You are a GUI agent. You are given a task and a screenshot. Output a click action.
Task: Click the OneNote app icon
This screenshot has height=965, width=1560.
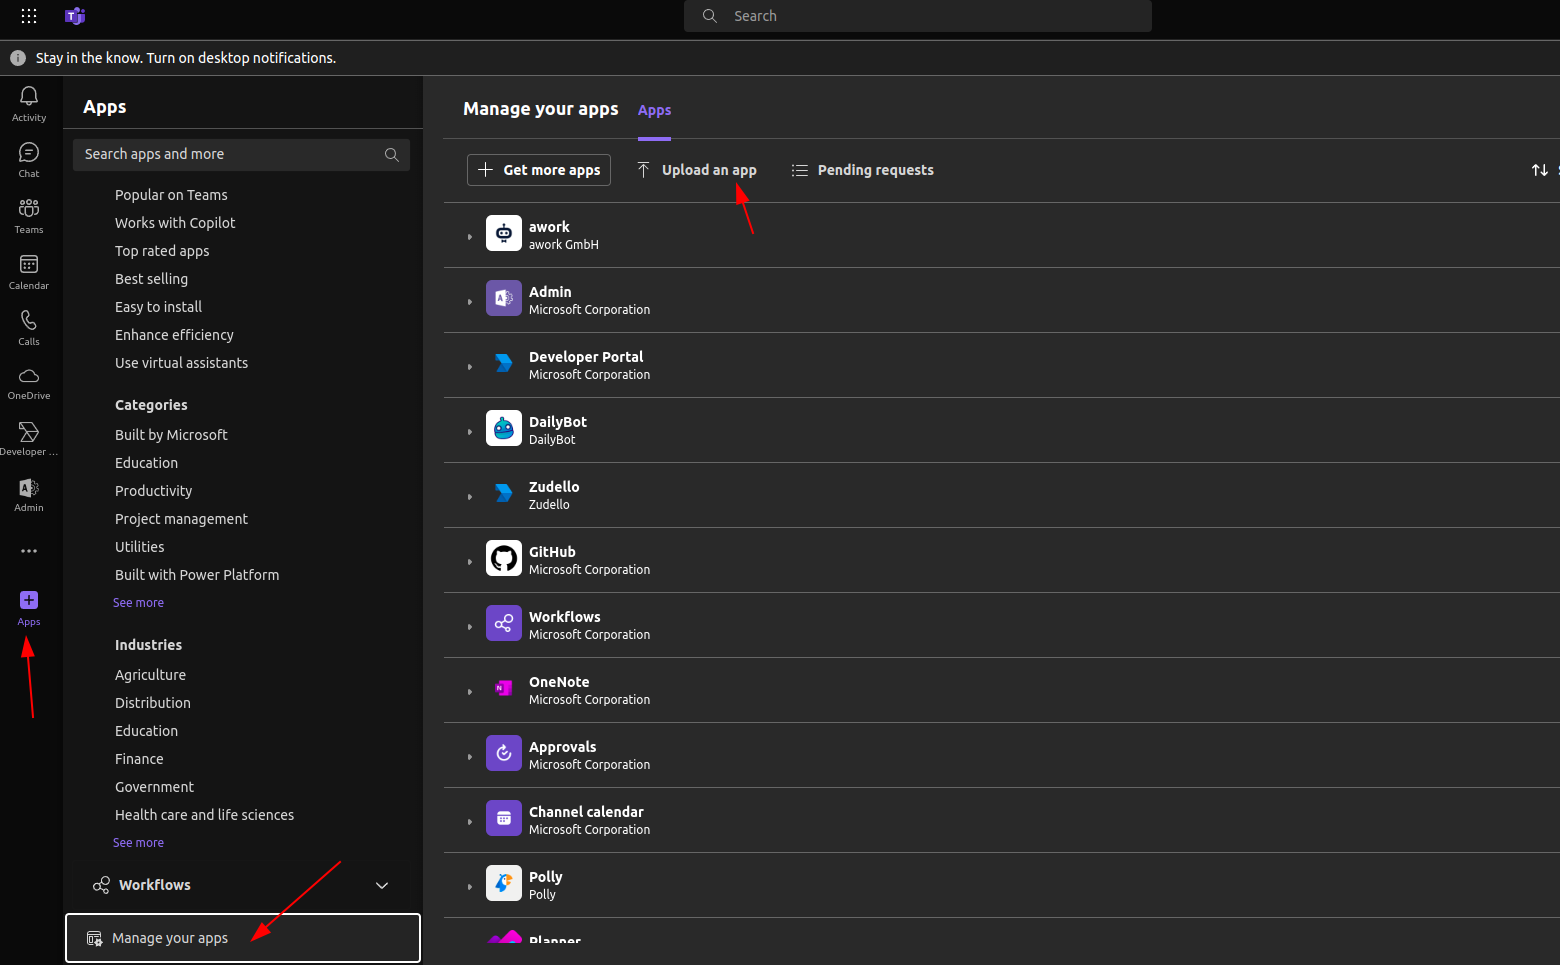(x=504, y=688)
